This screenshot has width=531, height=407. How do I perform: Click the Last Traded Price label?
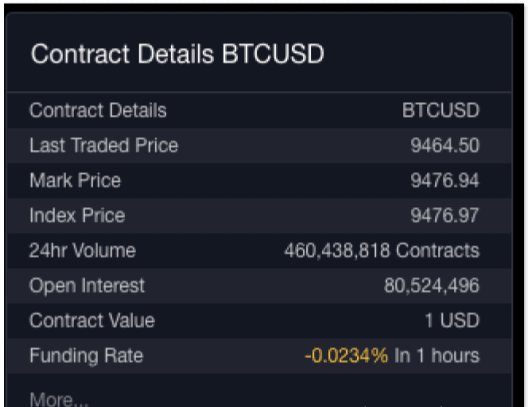pos(104,145)
